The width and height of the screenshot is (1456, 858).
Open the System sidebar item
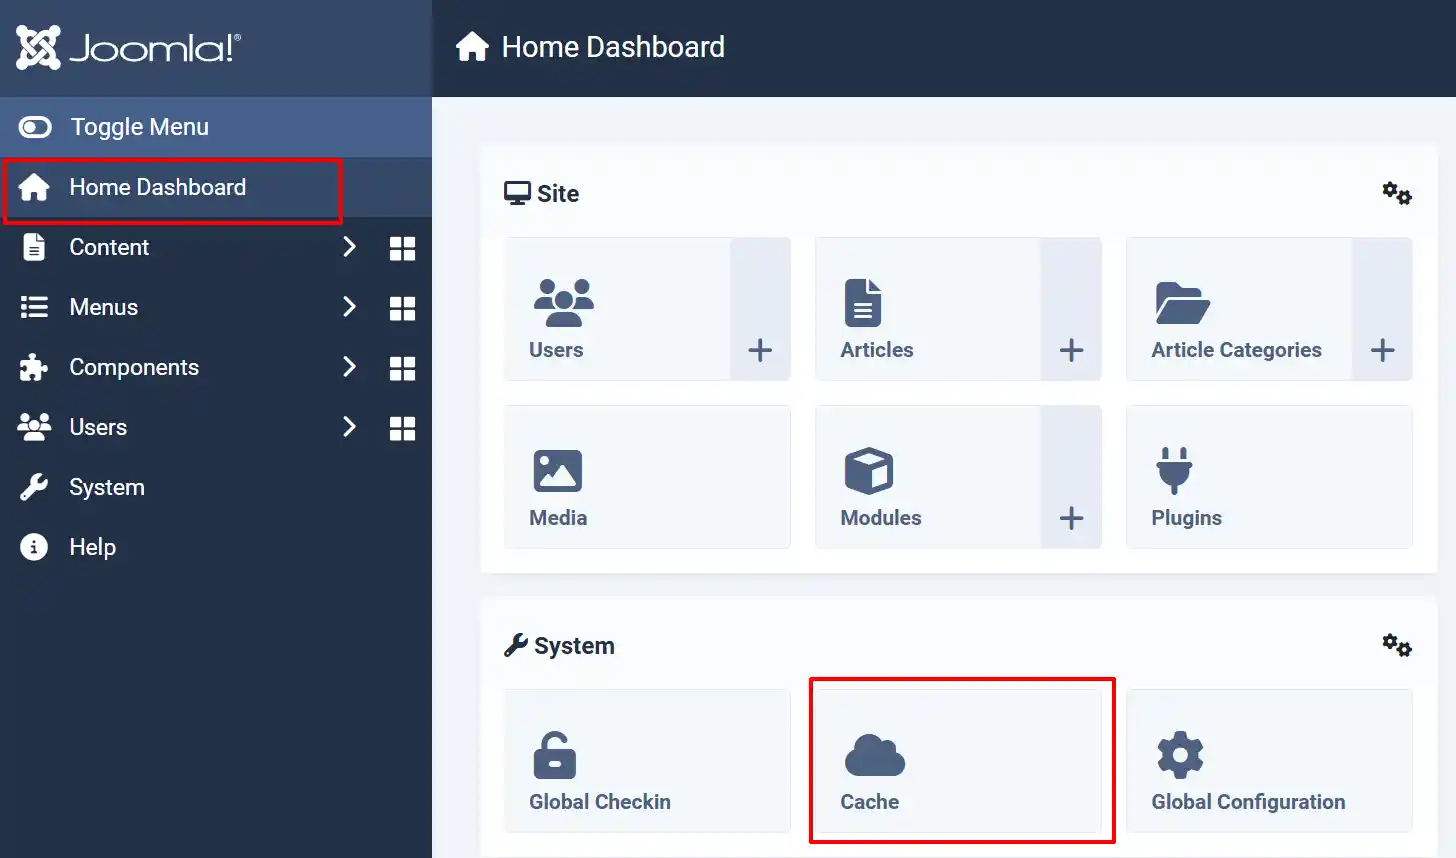(107, 487)
